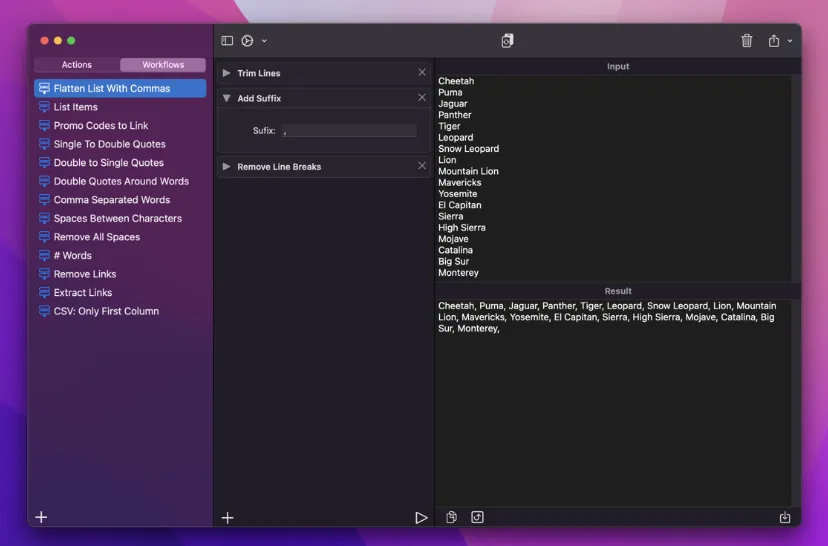Screen dimensions: 828x546
Task: Select the Remove Links workflow
Action: coord(120,274)
